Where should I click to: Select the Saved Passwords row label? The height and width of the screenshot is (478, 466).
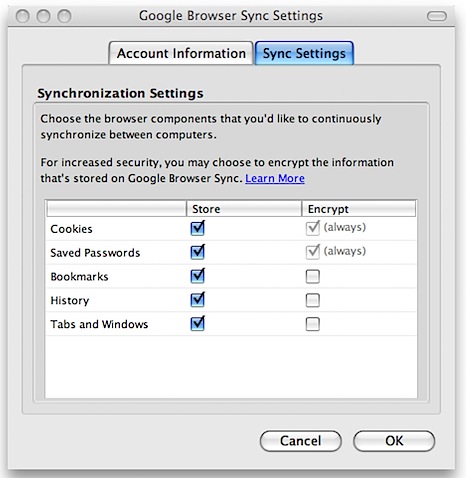(95, 253)
